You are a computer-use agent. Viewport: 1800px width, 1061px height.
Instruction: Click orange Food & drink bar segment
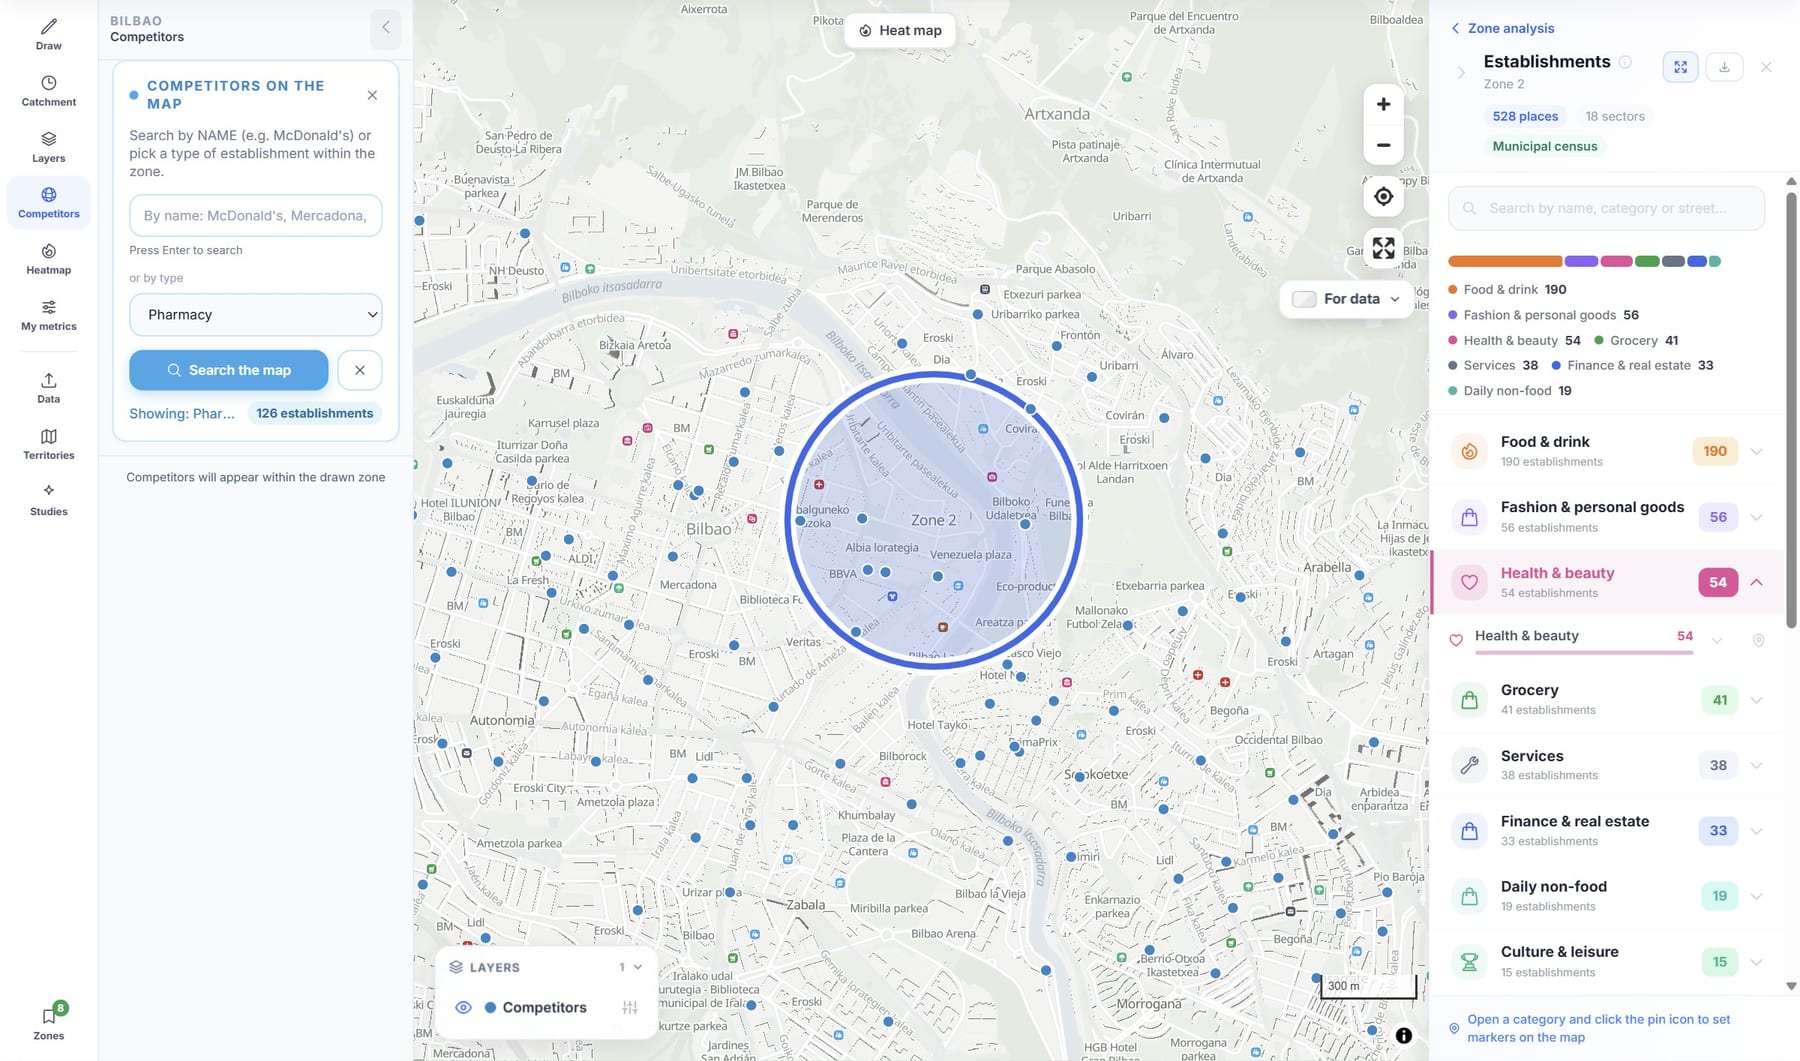tap(1505, 261)
